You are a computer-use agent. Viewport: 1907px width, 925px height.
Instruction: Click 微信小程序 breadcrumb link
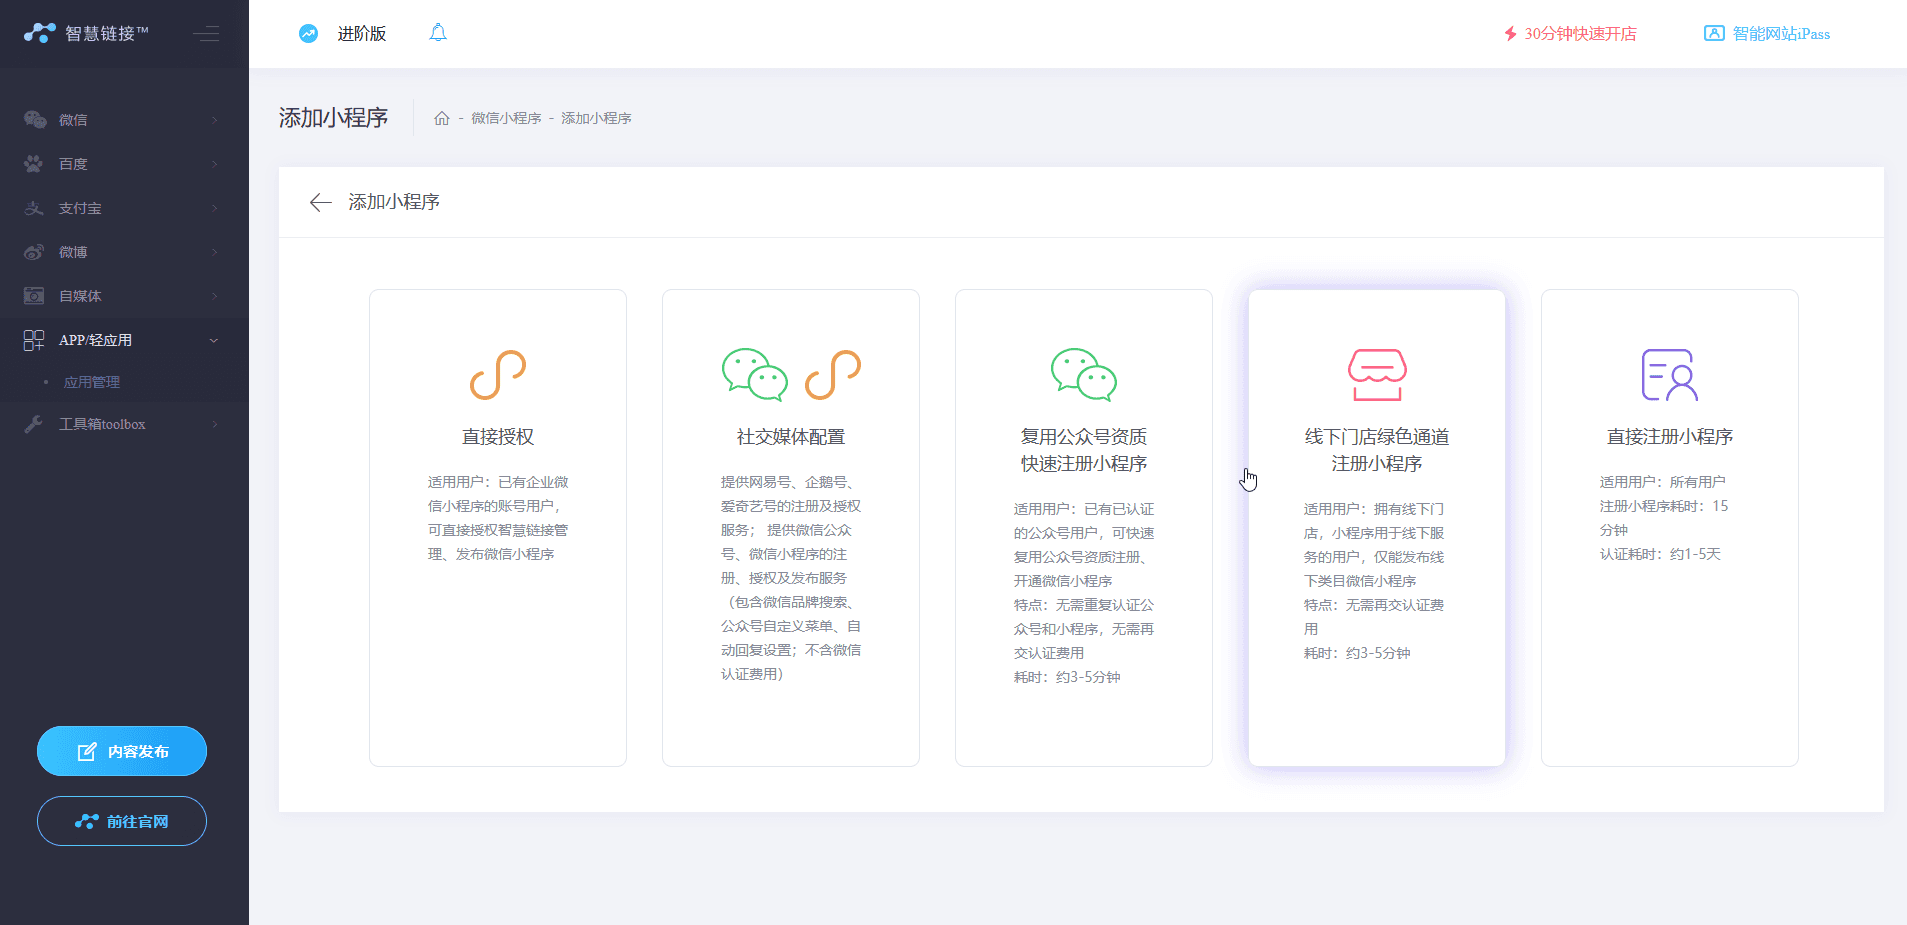[x=506, y=118]
